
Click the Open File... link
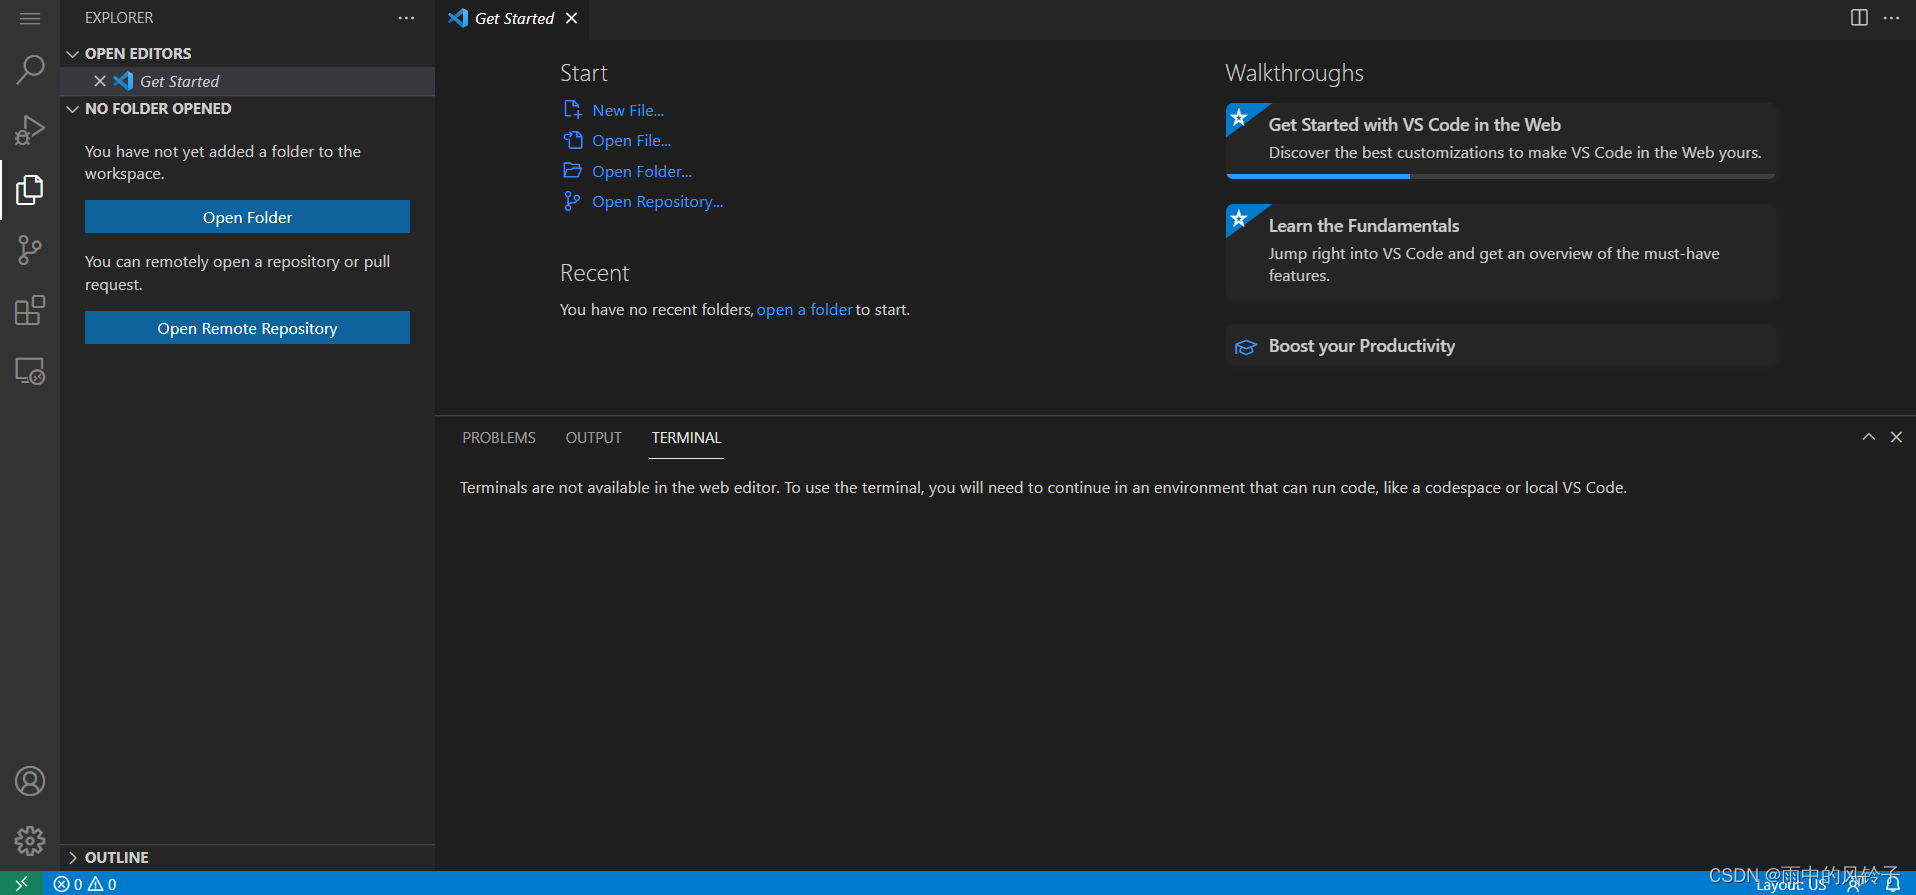click(x=617, y=140)
